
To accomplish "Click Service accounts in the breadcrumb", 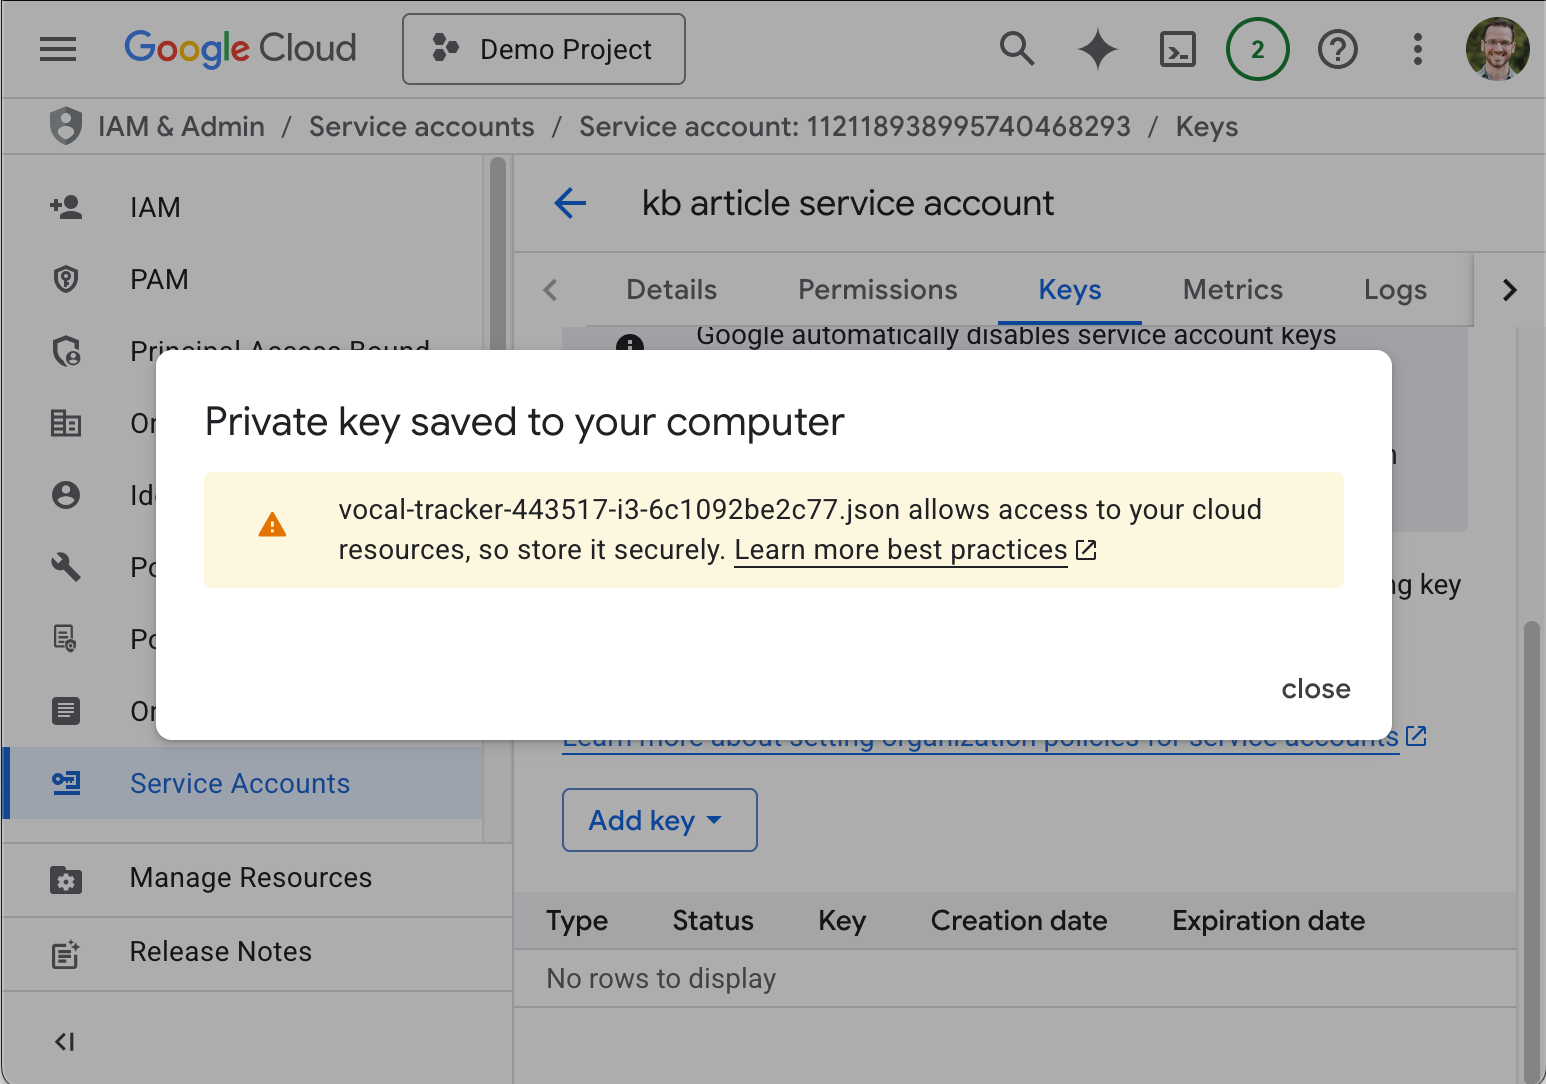I will [x=421, y=127].
